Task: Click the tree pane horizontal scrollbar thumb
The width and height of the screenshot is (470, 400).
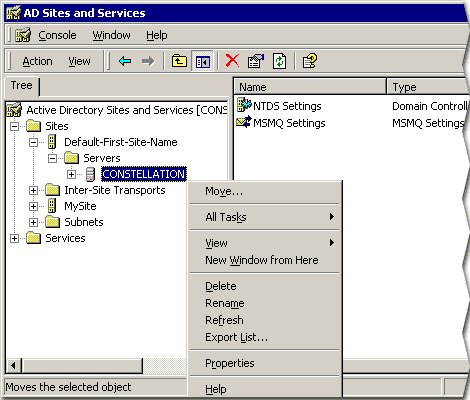Action: point(82,366)
